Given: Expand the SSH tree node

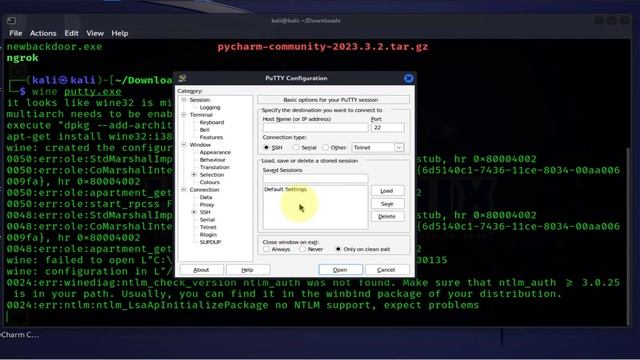Looking at the screenshot, I should pos(194,212).
